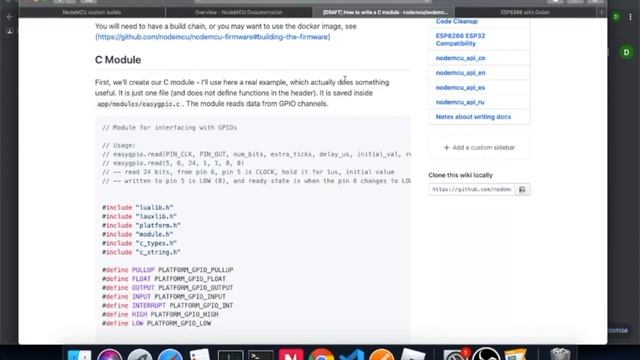This screenshot has width=640, height=360.
Task: Switch to NodeMCU custom builds tab
Action: coord(92,12)
